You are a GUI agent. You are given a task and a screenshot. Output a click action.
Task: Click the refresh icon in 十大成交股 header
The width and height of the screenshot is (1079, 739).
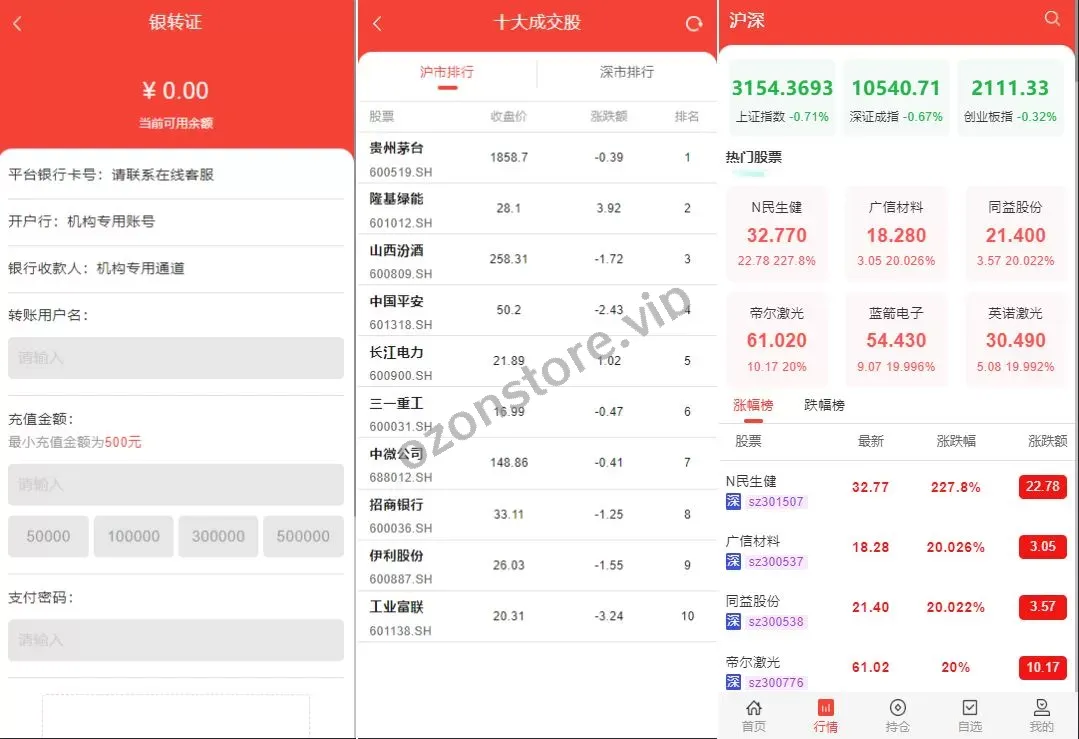pyautogui.click(x=694, y=24)
